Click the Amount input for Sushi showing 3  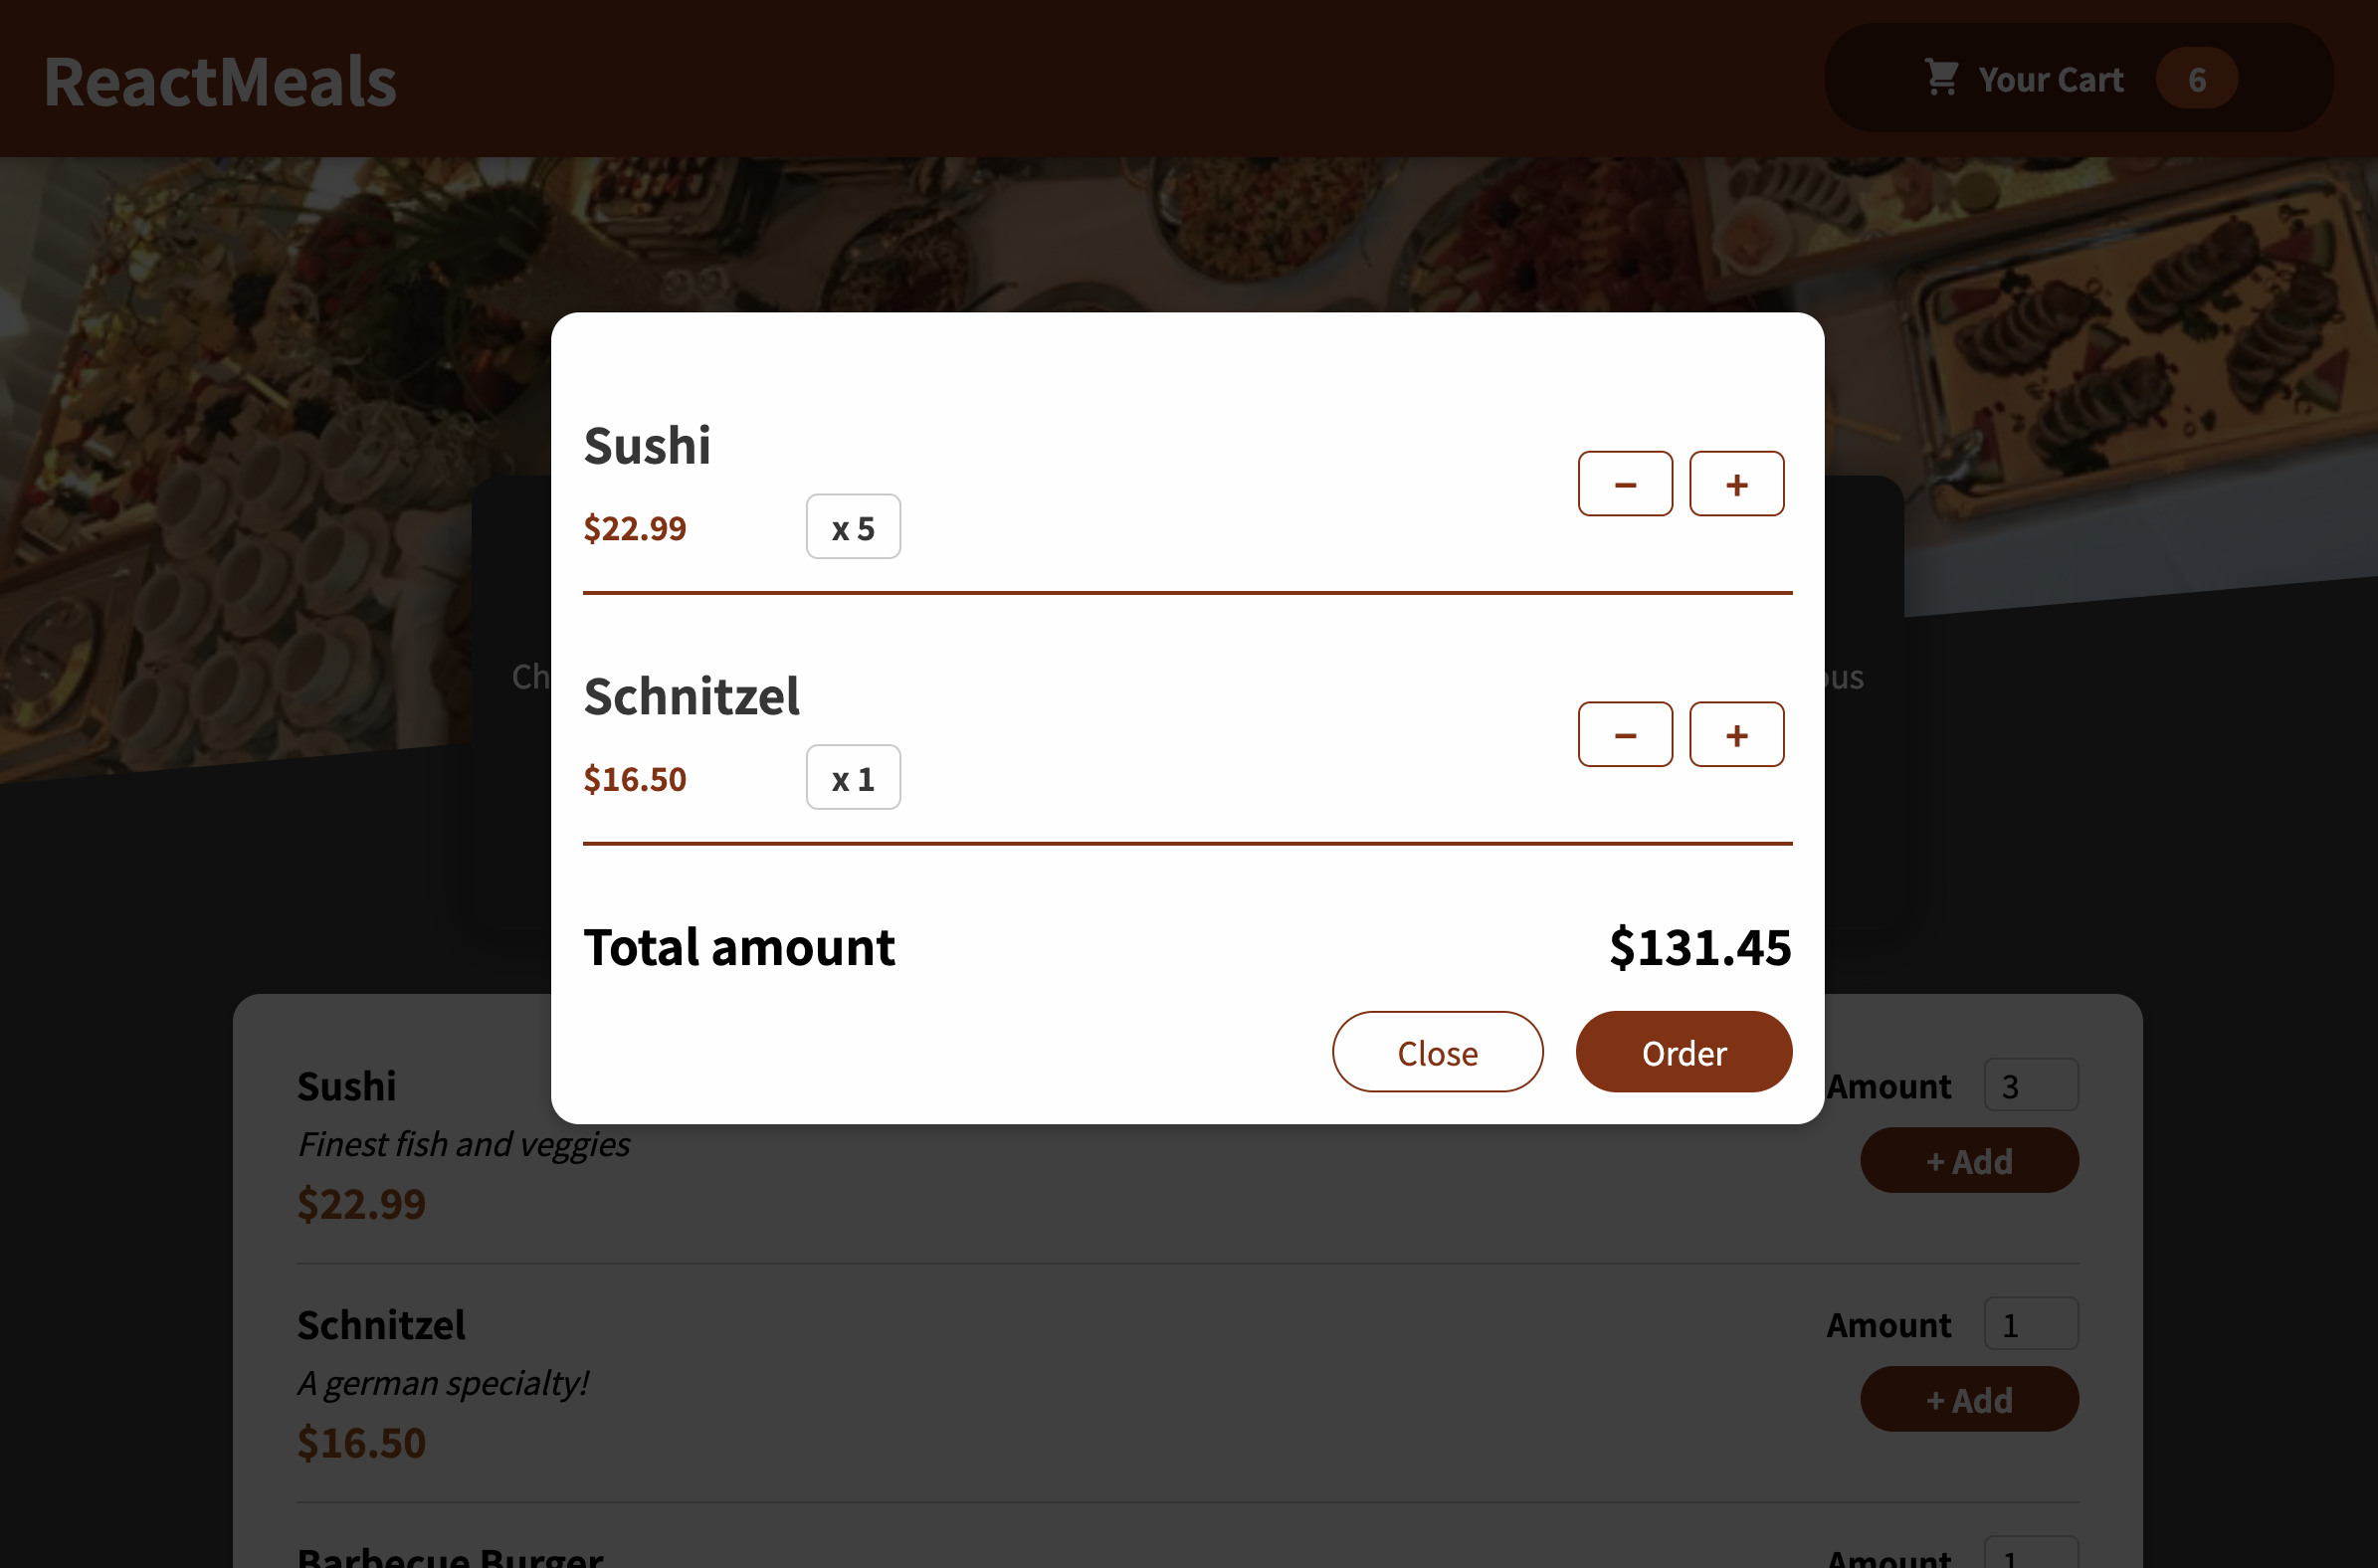2032,1085
